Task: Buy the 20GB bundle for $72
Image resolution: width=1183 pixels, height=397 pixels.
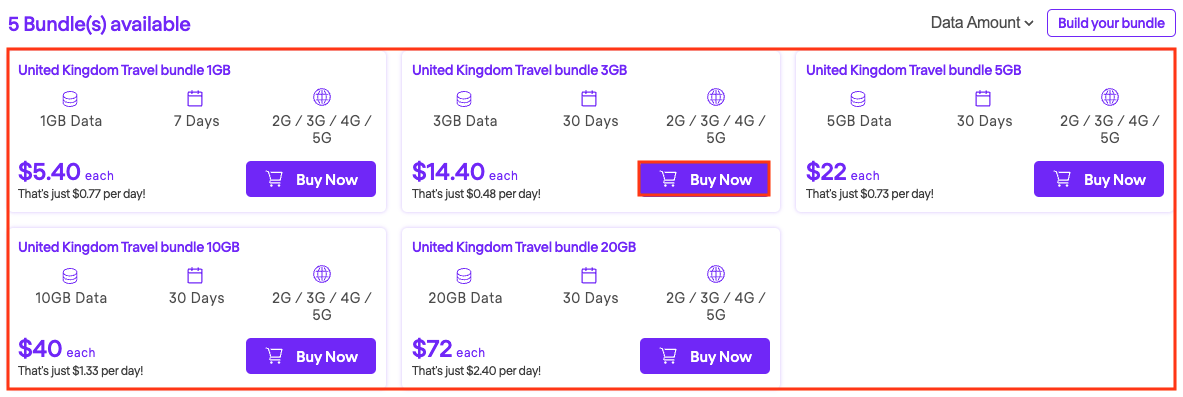Action: pos(705,356)
